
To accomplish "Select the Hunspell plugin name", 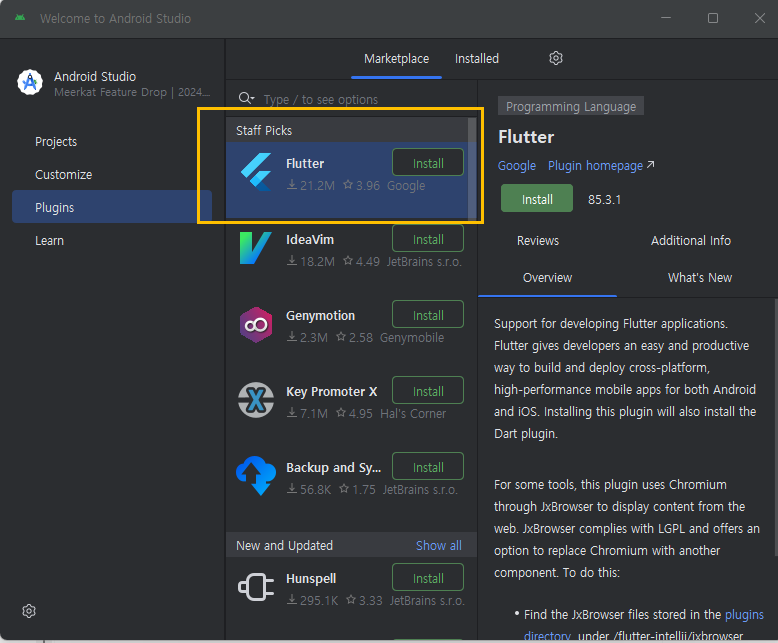I will pyautogui.click(x=311, y=579).
